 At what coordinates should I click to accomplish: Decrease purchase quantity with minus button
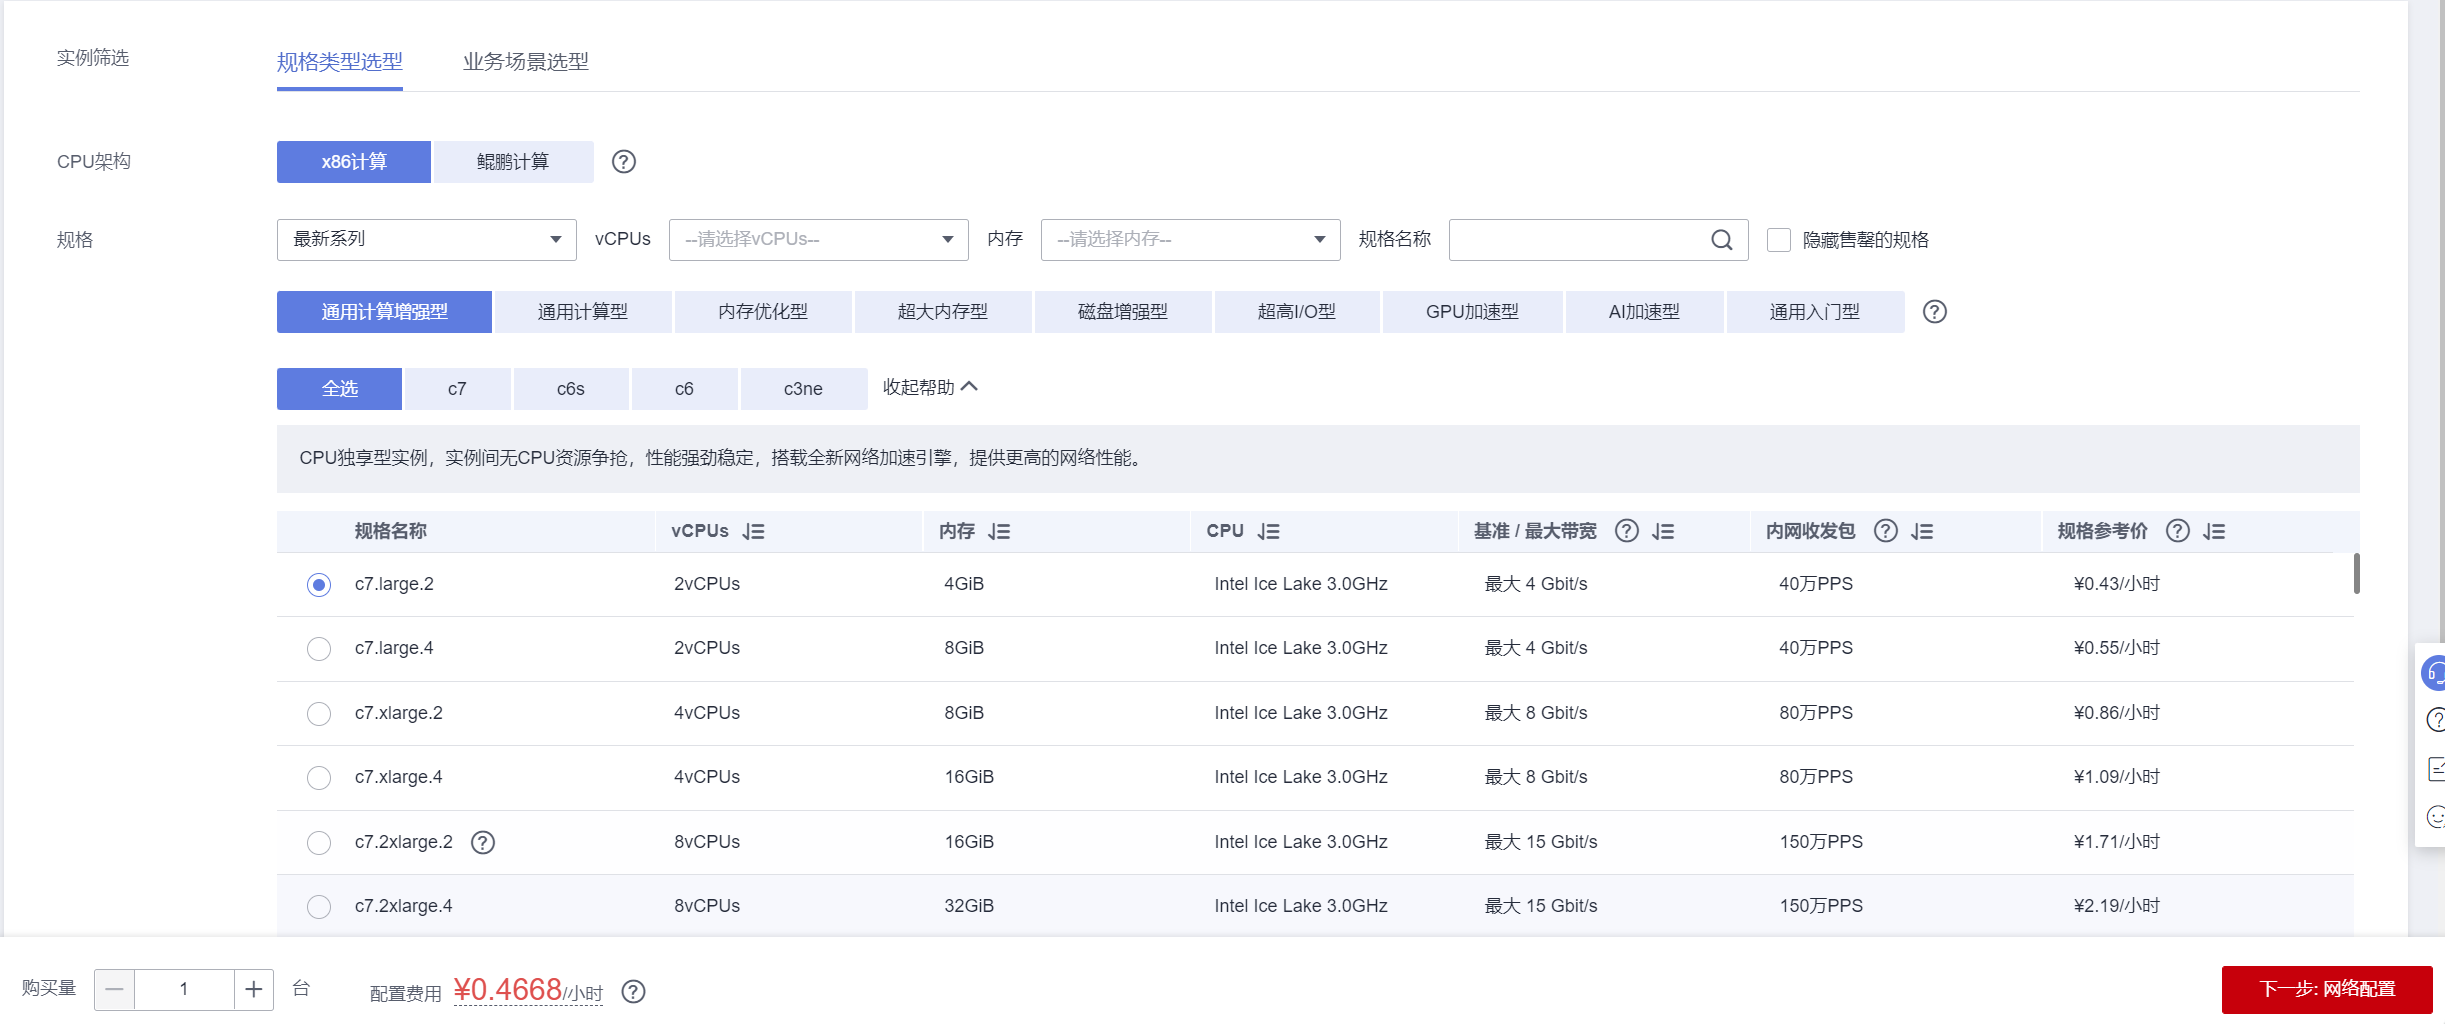[114, 990]
